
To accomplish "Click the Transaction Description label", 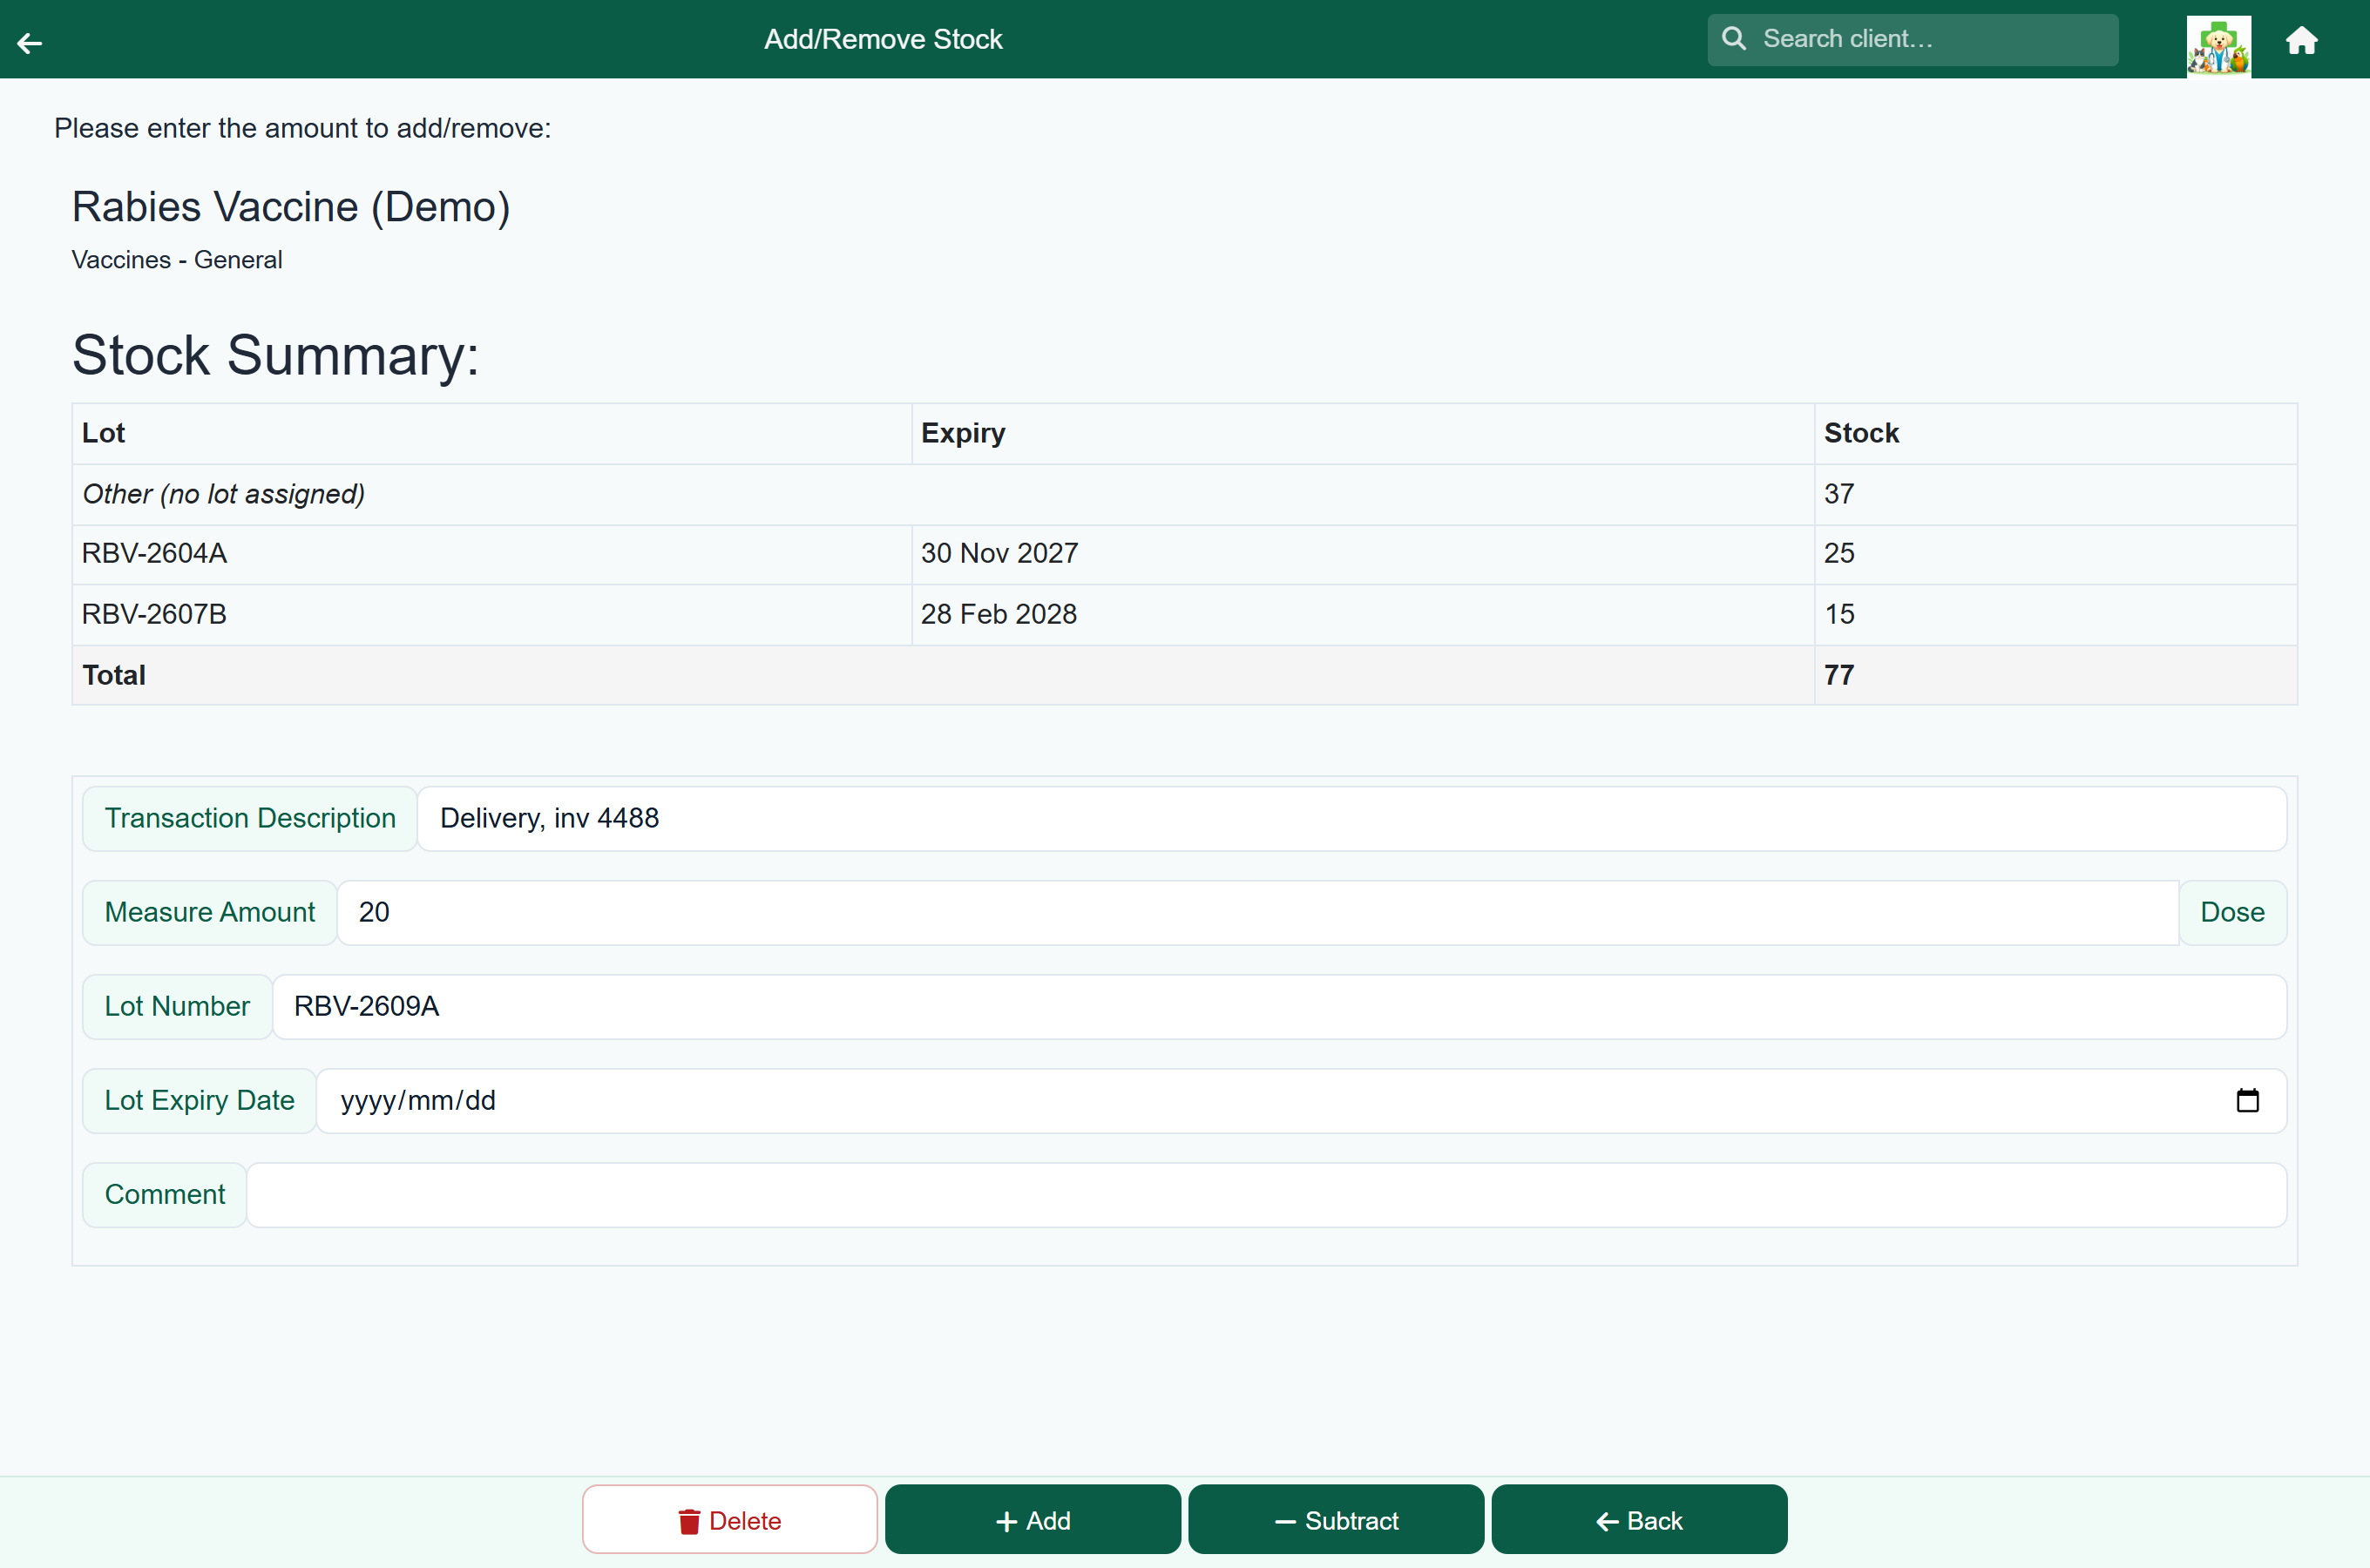I will pyautogui.click(x=250, y=818).
